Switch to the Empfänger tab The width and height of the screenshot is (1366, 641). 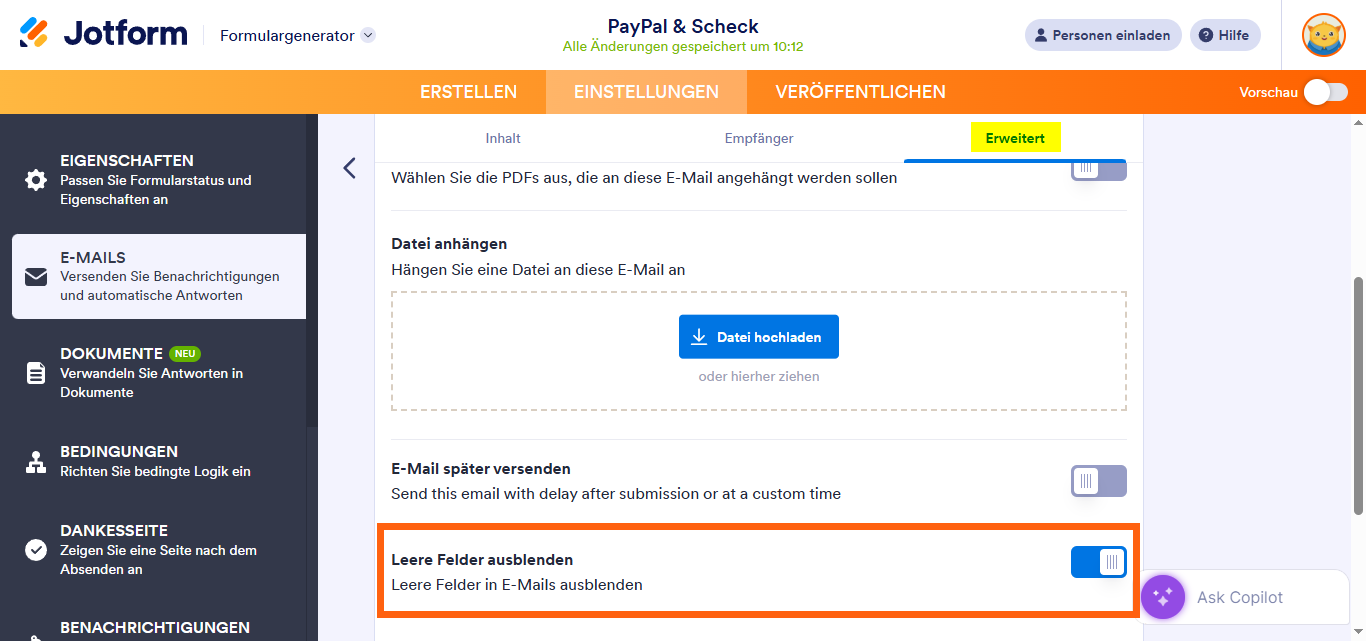point(758,138)
